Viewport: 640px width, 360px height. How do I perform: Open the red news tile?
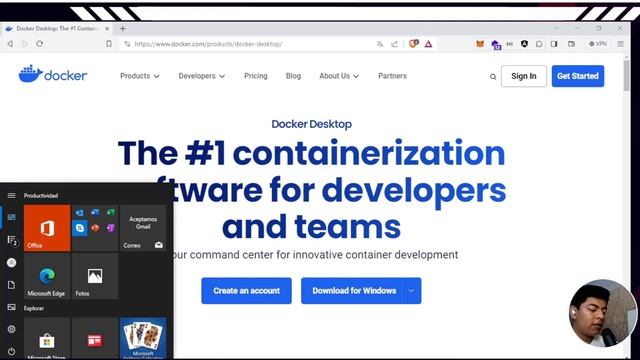point(95,339)
